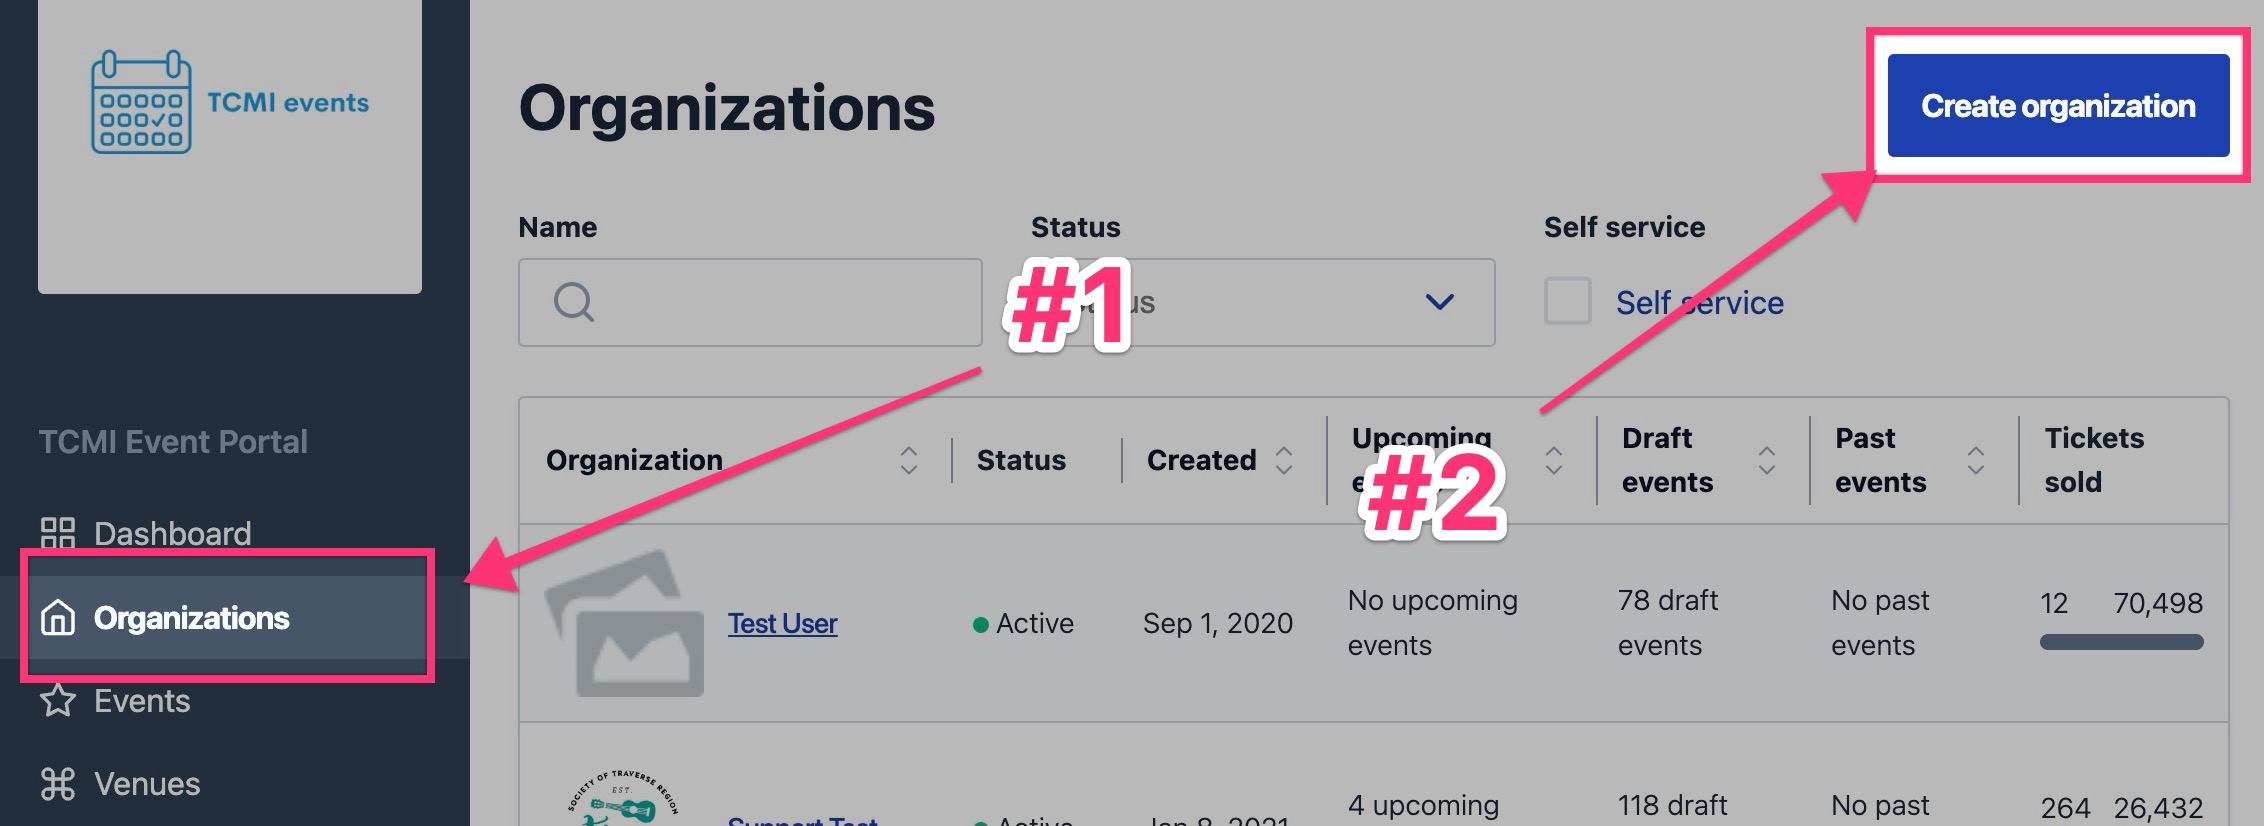Screen dimensions: 2264x826
Task: Click the Events star icon
Action: [58, 700]
